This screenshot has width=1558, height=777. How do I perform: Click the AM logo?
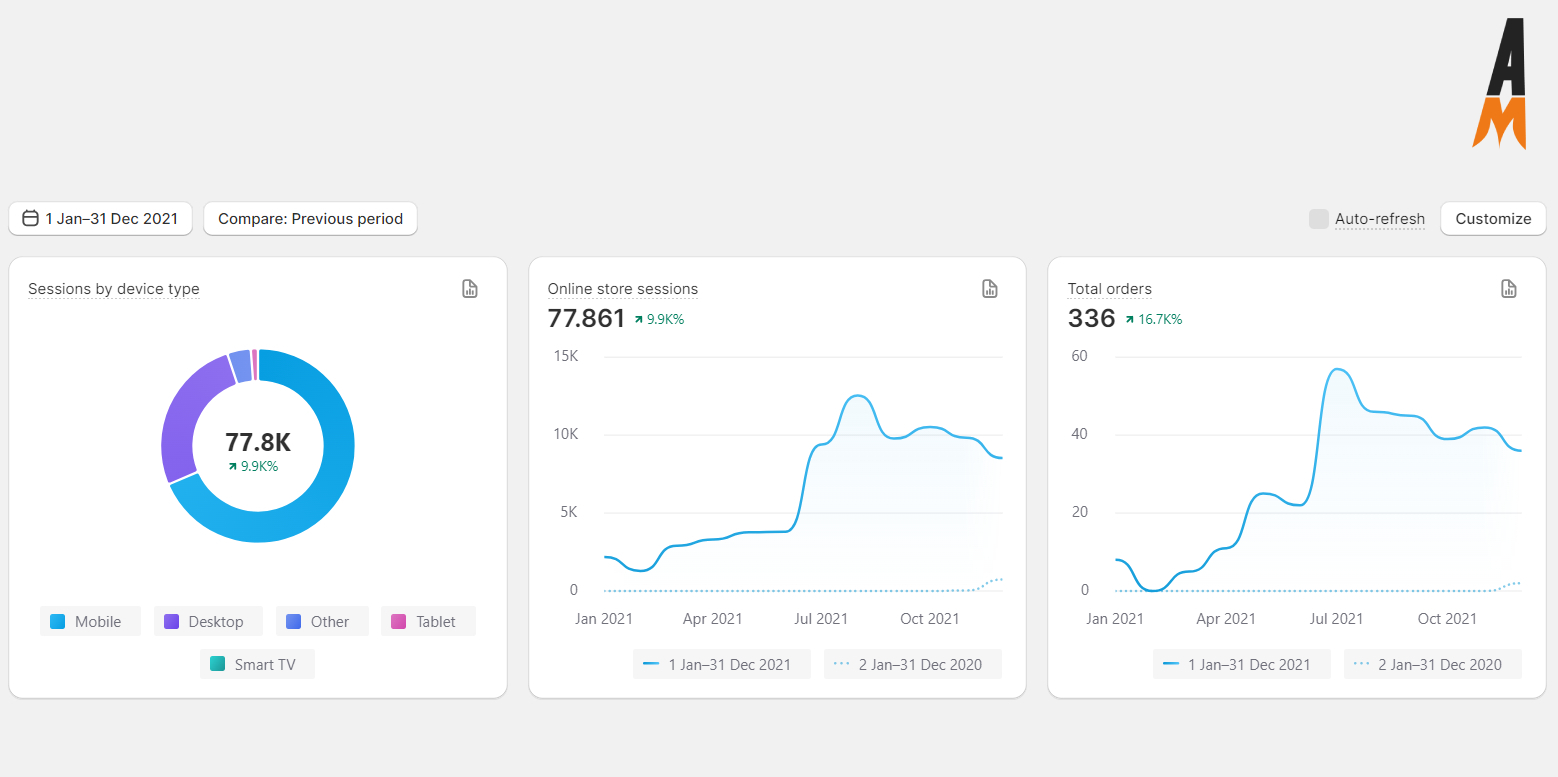(1501, 83)
